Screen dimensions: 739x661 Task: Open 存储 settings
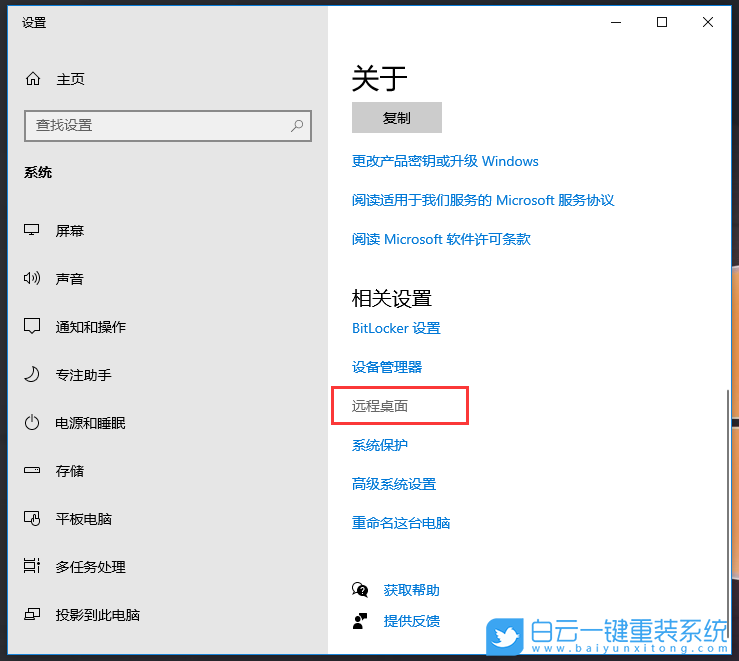tap(70, 471)
